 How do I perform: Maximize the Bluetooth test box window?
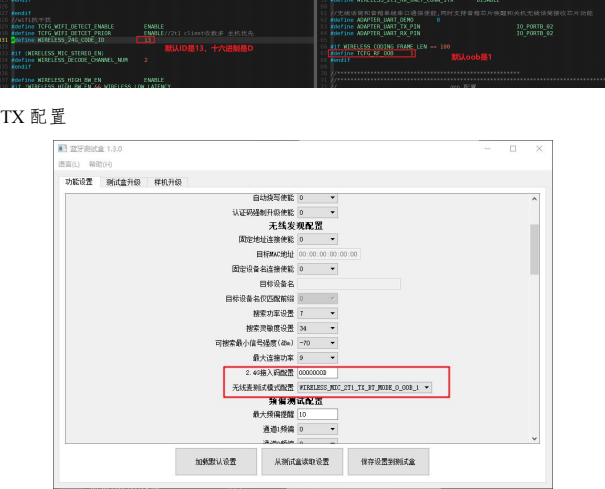pos(513,149)
